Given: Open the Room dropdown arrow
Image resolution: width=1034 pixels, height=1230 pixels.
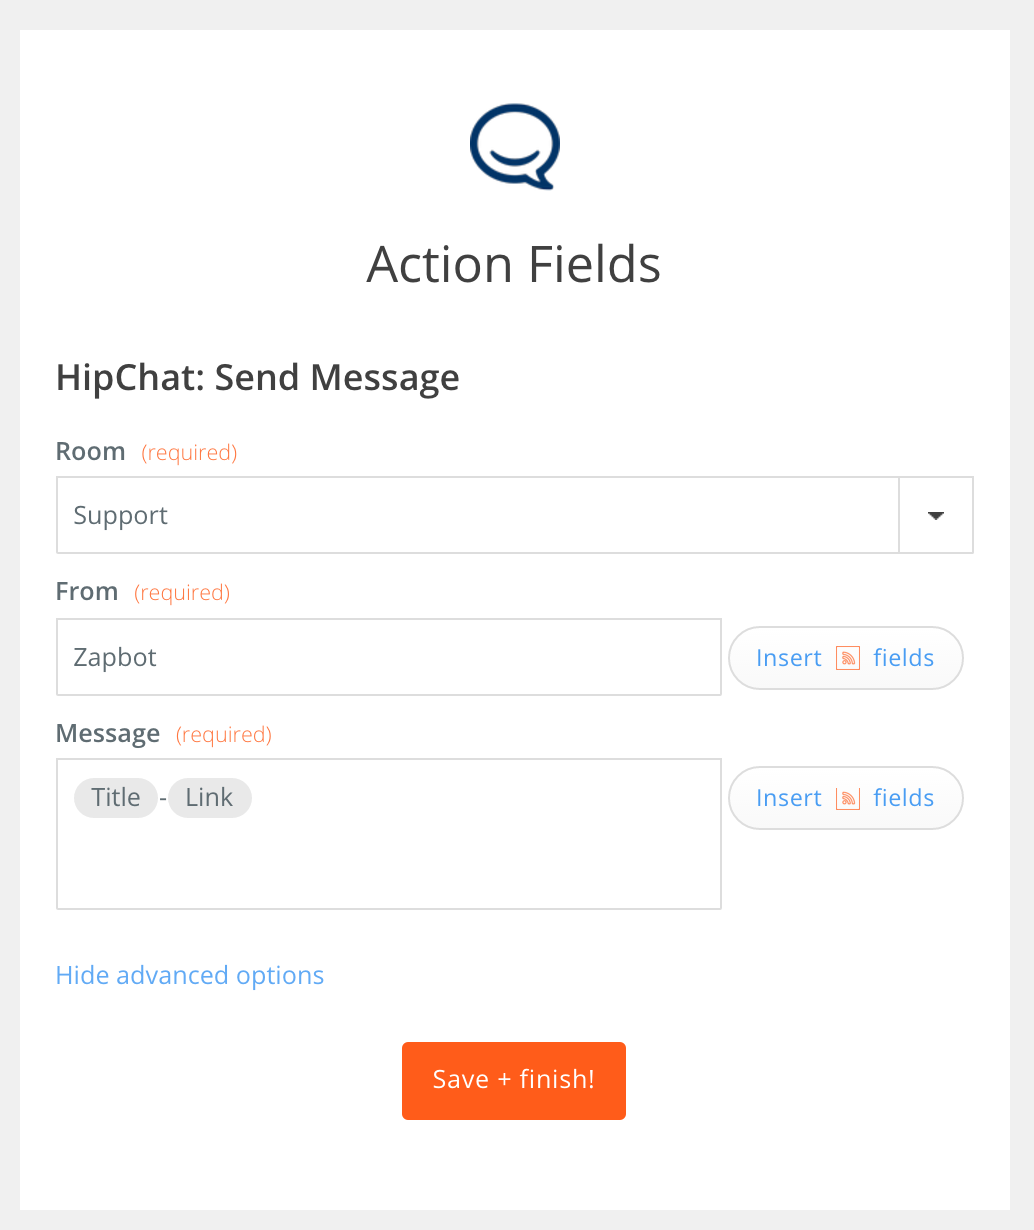Looking at the screenshot, I should (x=936, y=515).
